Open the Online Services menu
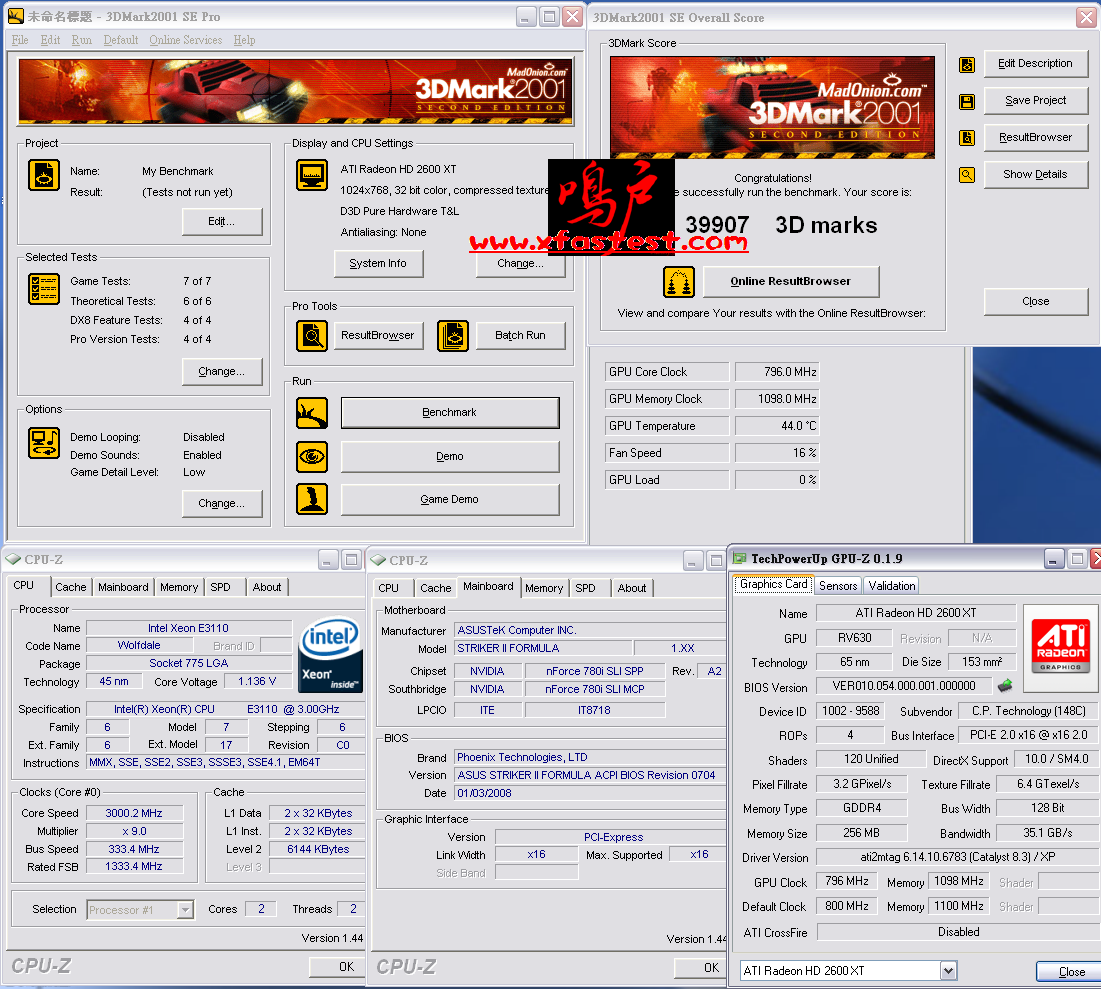This screenshot has height=989, width=1101. click(185, 40)
